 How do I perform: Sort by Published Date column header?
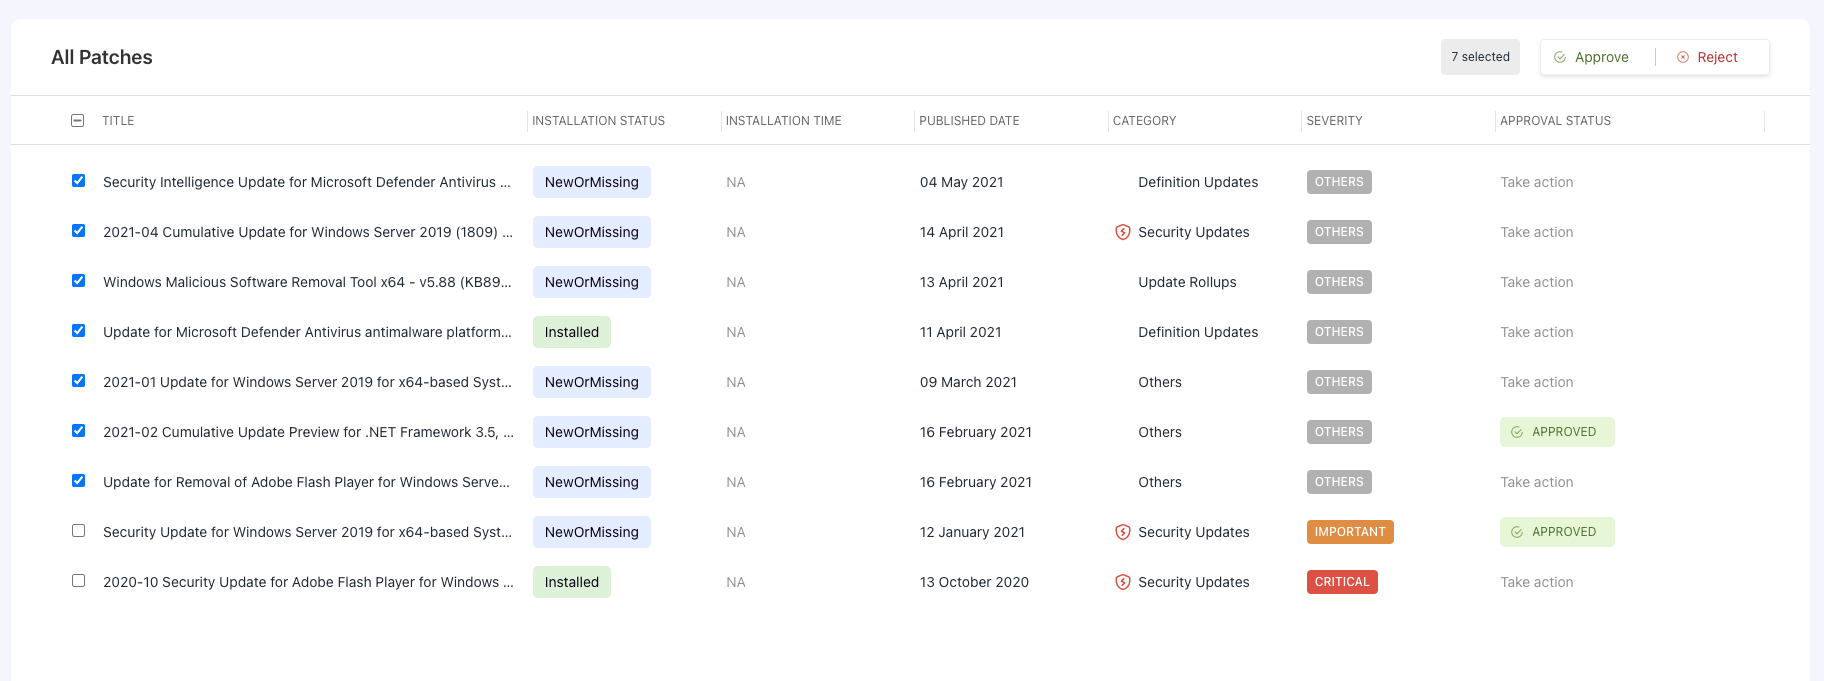pos(969,121)
